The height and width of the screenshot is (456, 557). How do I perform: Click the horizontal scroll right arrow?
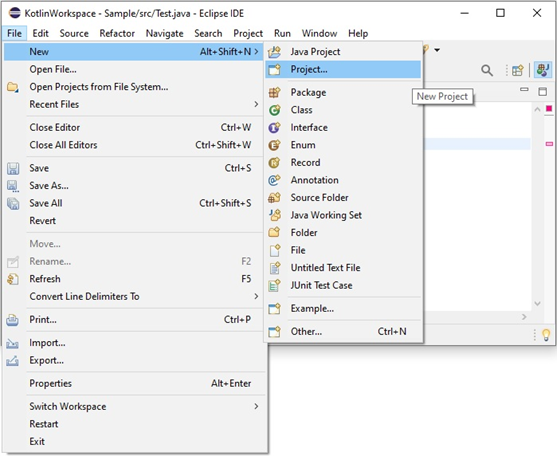(x=524, y=317)
